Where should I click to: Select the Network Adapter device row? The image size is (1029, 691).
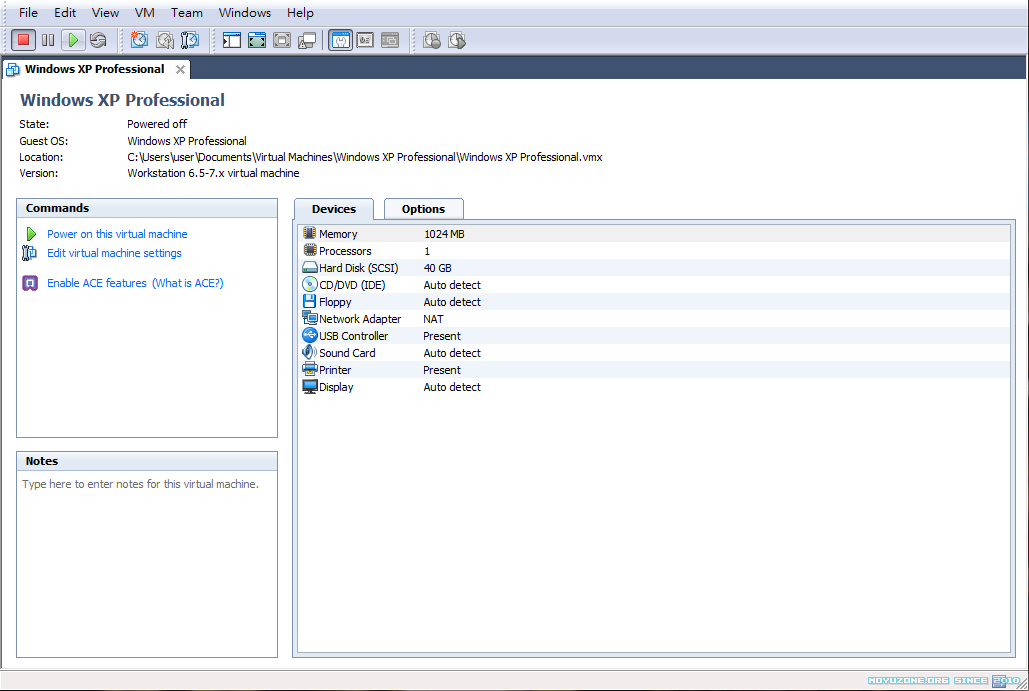click(360, 319)
